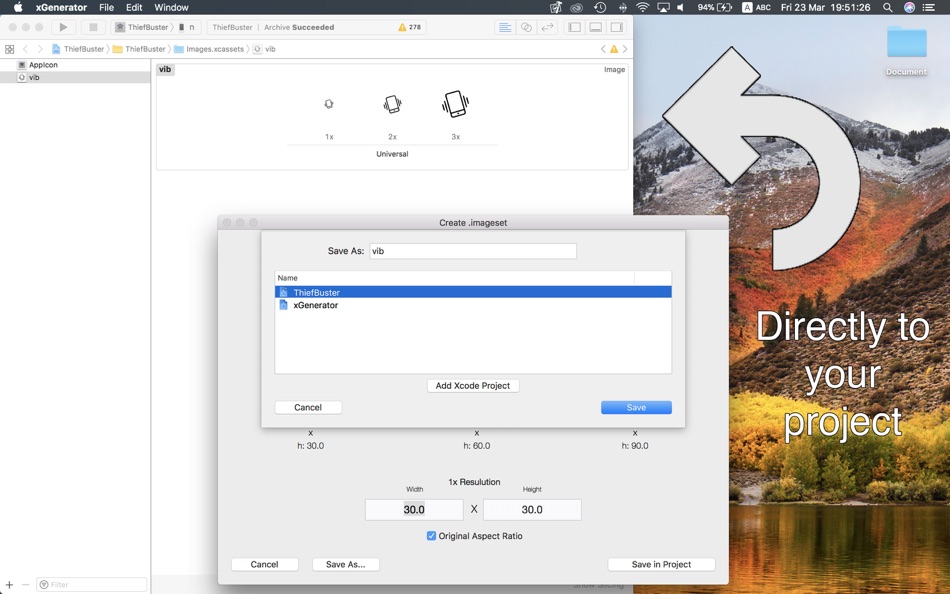Image resolution: width=950 pixels, height=594 pixels.
Task: Select the 3x vib image slot
Action: coord(456,104)
